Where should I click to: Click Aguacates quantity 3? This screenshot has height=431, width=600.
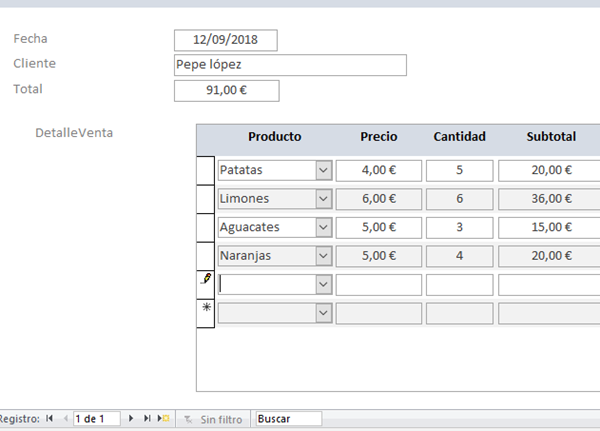460,227
